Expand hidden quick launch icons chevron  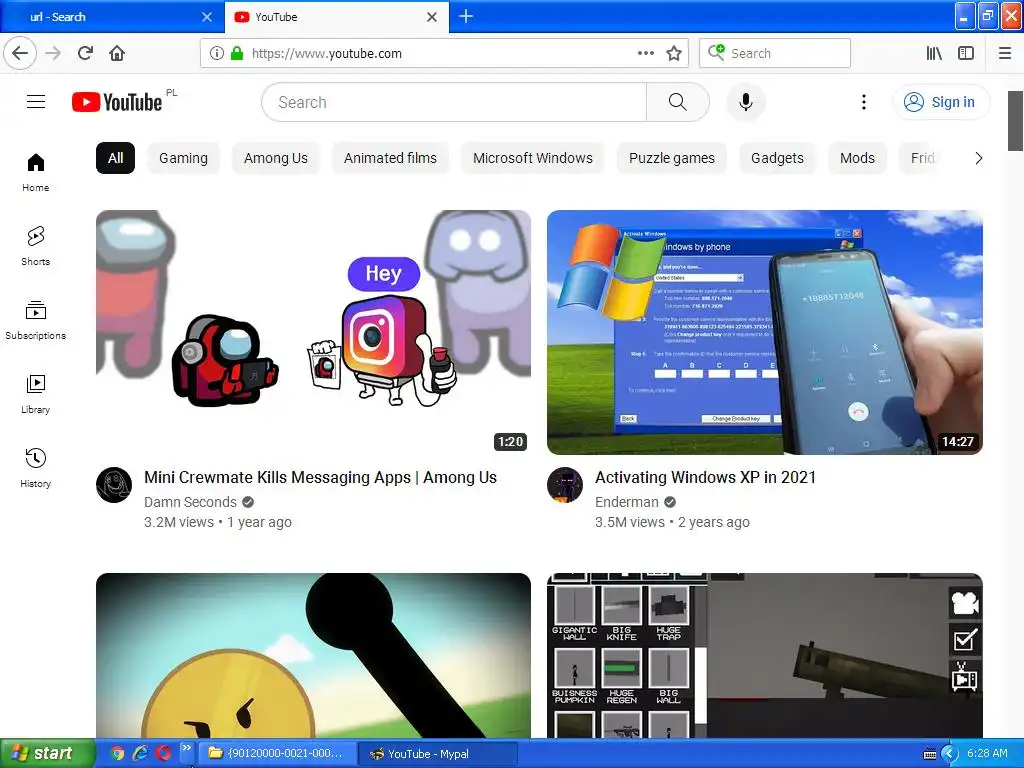point(186,748)
